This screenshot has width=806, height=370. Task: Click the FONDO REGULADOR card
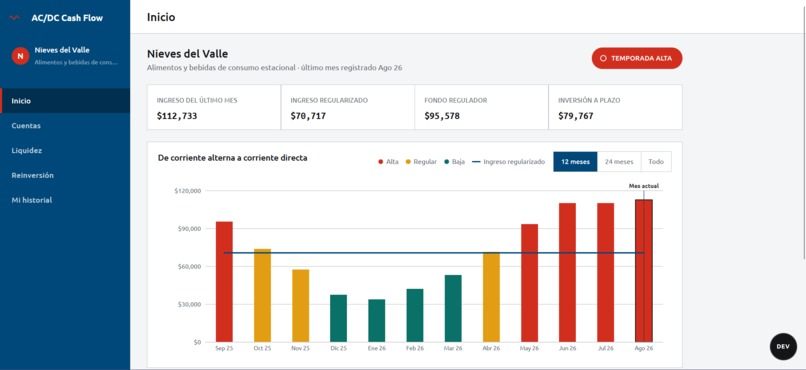[481, 107]
